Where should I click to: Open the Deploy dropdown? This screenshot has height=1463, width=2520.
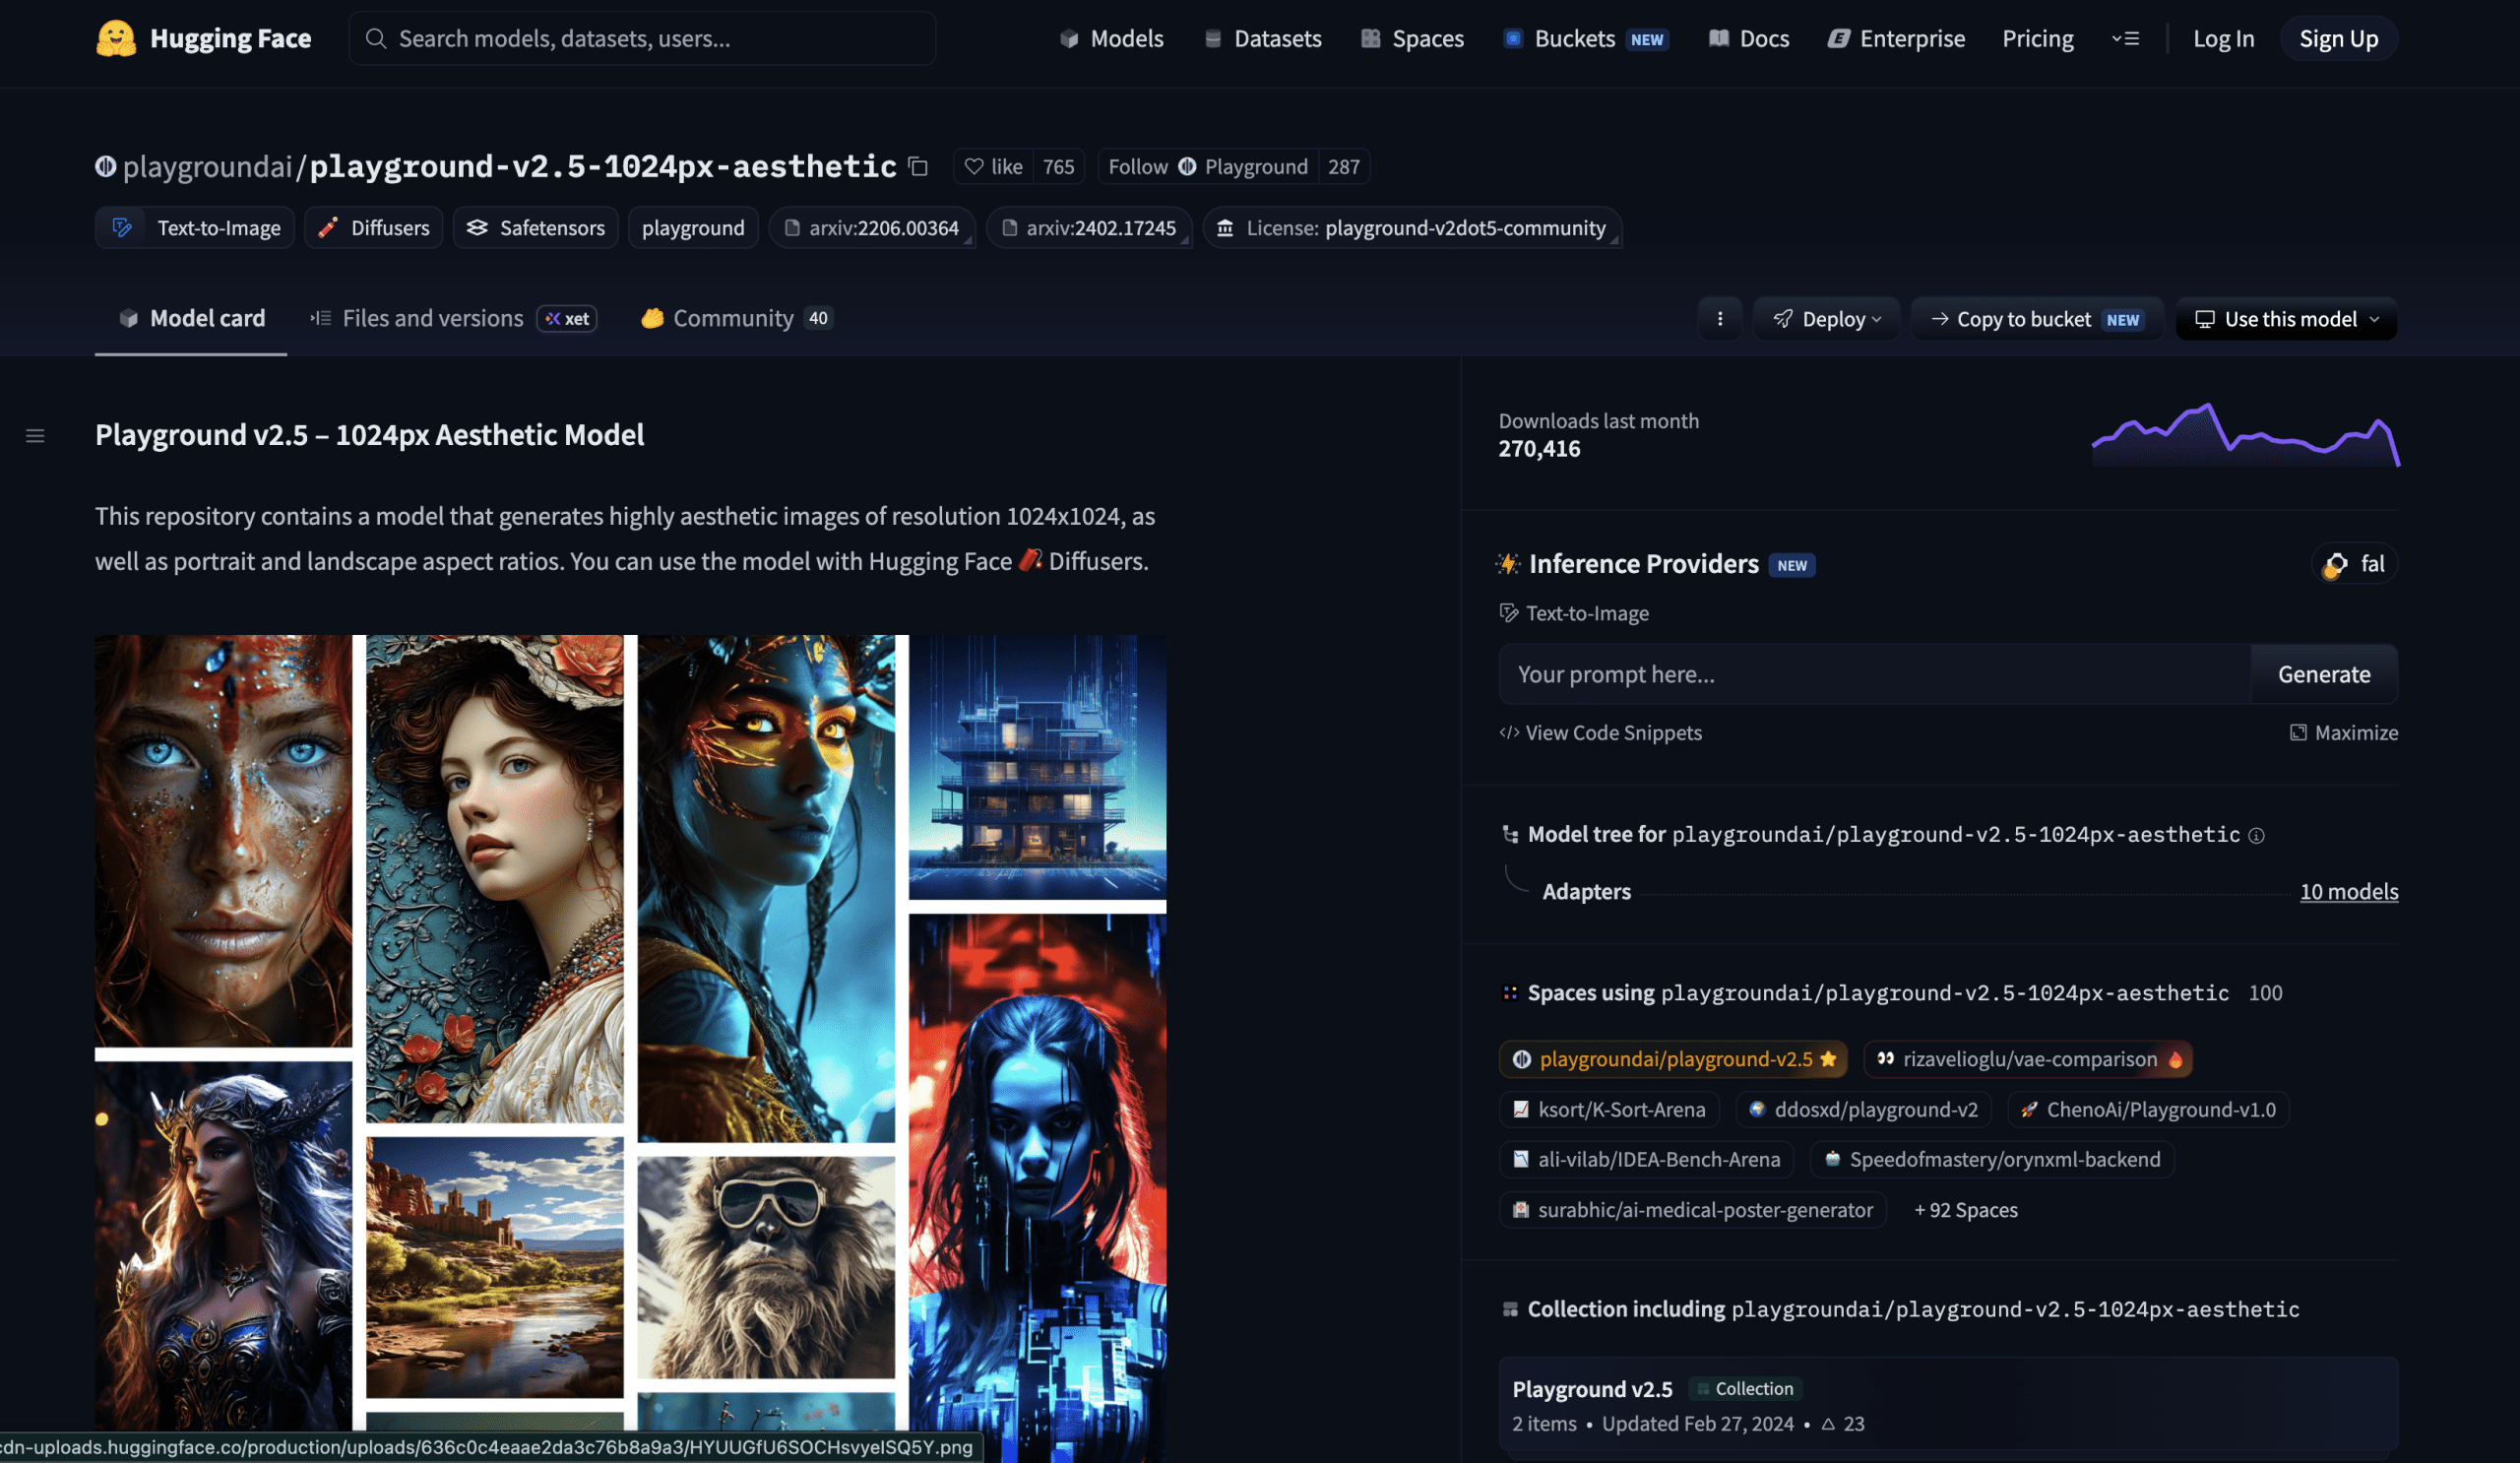coord(1826,318)
